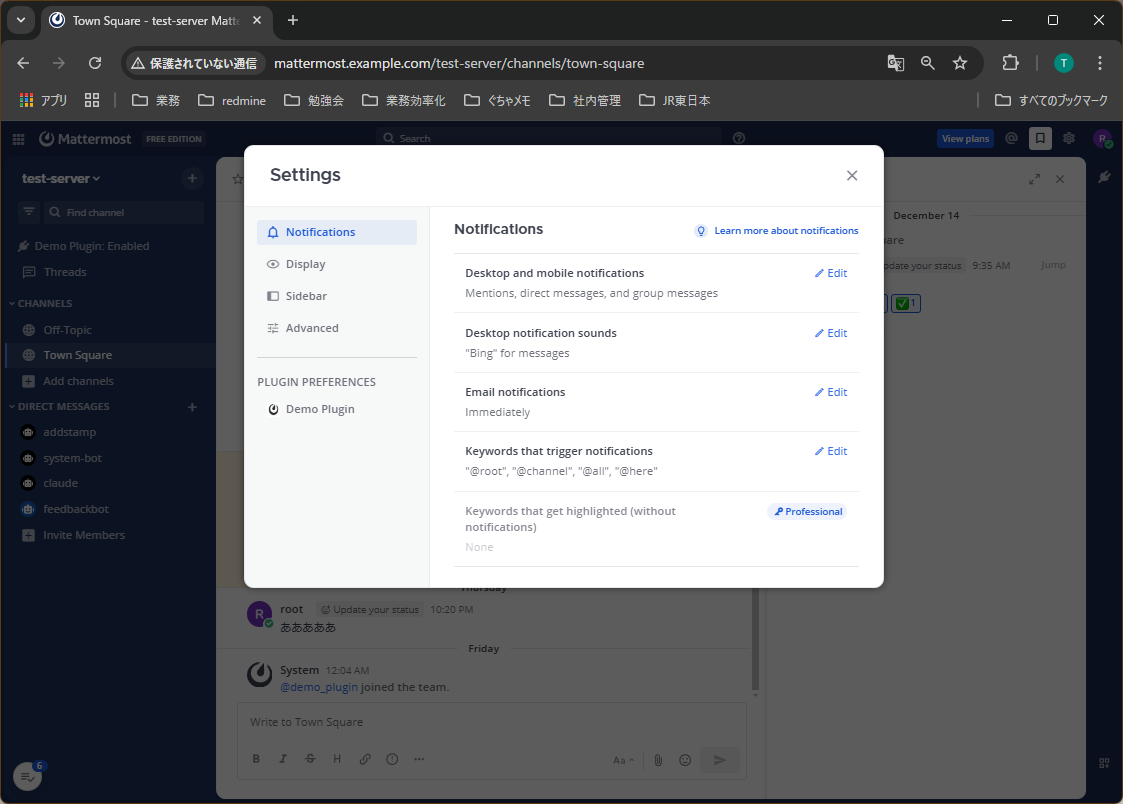Click the @demo_plugin mention link

[319, 687]
